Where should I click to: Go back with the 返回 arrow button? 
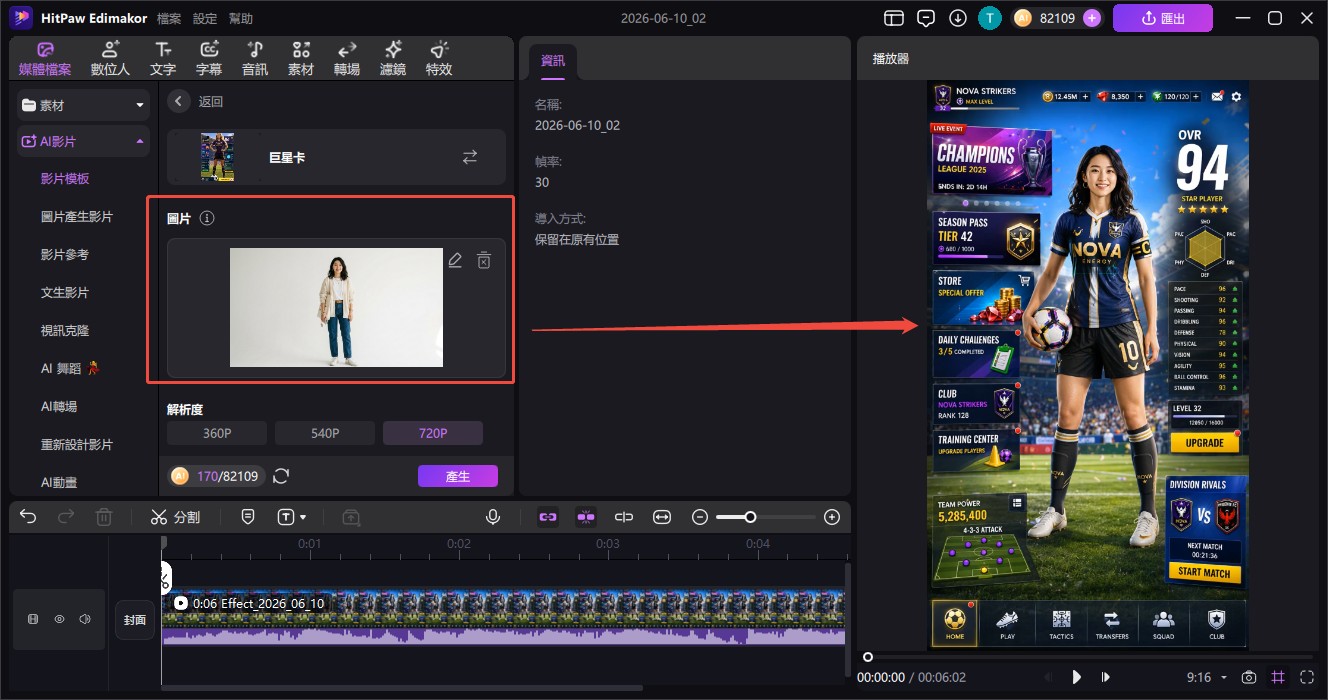coord(179,101)
